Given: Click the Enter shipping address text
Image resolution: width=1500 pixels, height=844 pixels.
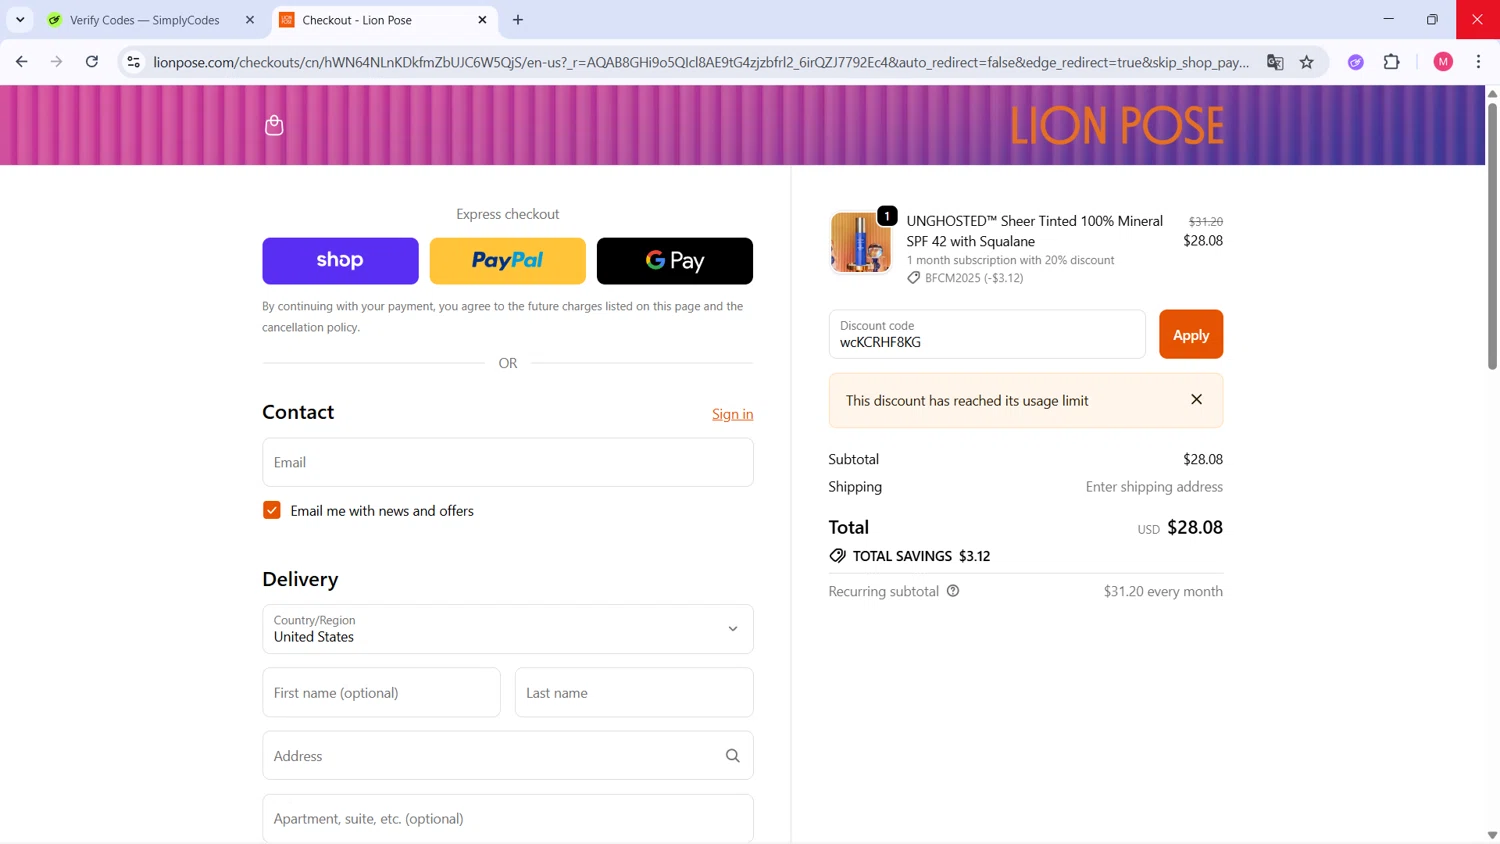Looking at the screenshot, I should click(x=1154, y=487).
